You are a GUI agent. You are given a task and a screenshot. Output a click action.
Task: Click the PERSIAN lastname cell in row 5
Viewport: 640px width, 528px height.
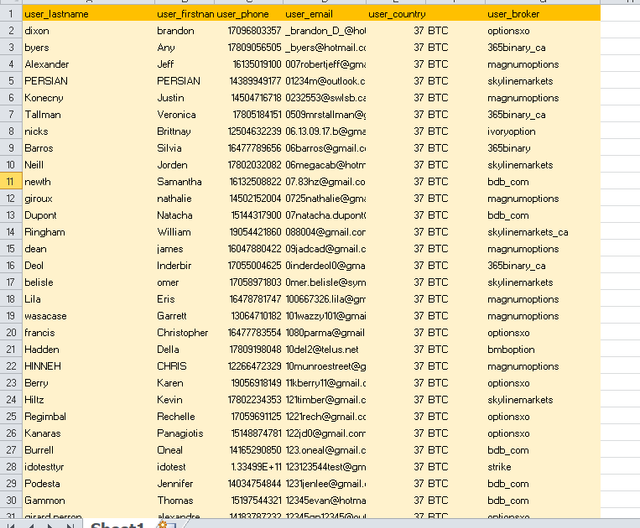click(89, 81)
